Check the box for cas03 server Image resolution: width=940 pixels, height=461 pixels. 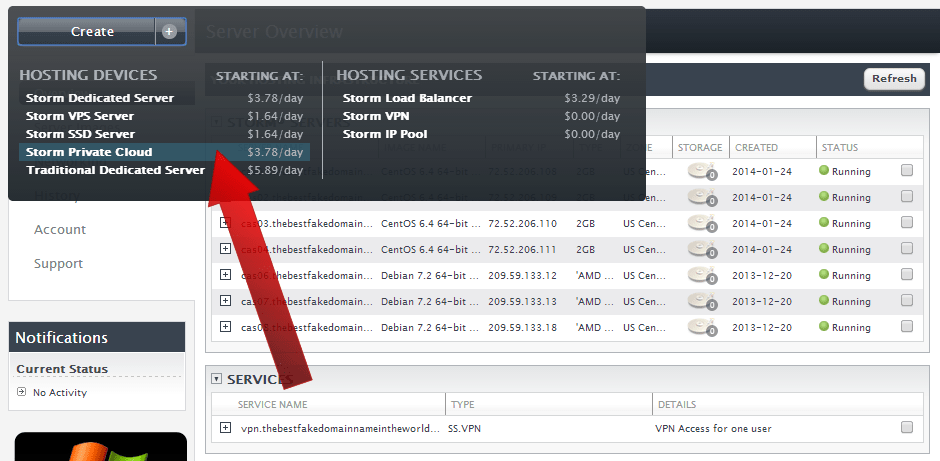click(906, 223)
